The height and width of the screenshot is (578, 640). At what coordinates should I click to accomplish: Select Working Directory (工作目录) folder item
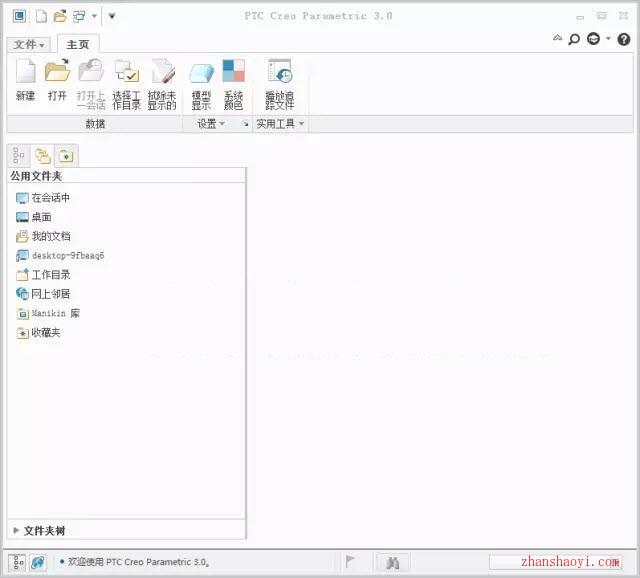coord(43,275)
